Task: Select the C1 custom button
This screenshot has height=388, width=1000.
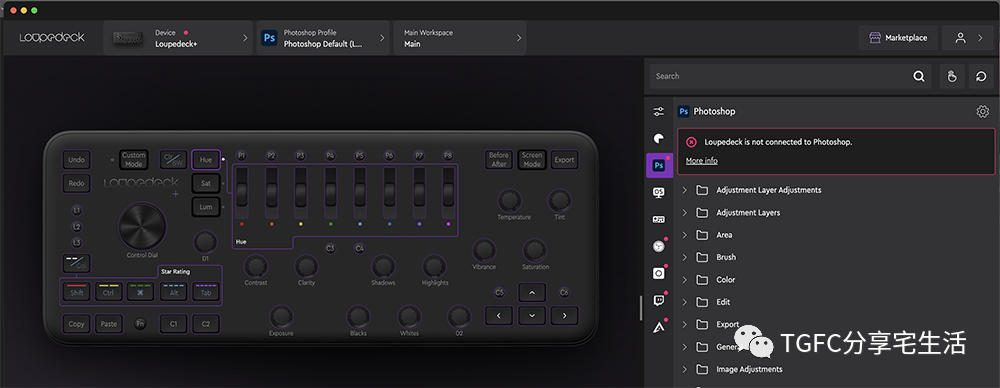Action: pyautogui.click(x=173, y=324)
